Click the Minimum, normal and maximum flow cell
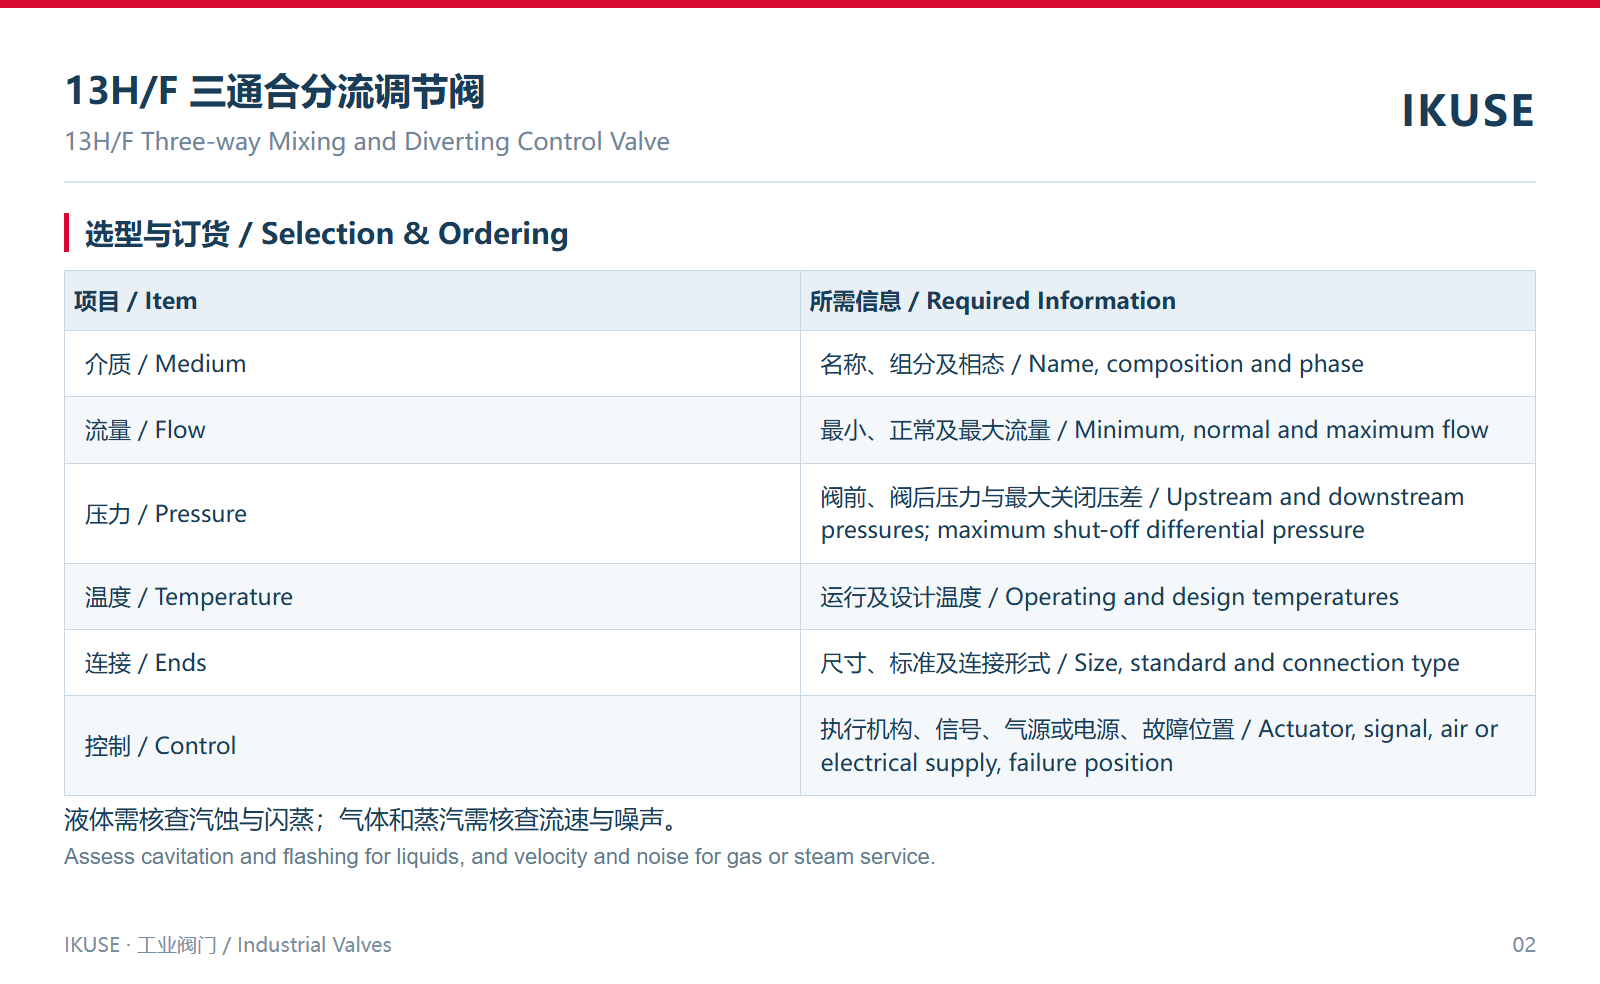The height and width of the screenshot is (984, 1600). tap(1168, 430)
